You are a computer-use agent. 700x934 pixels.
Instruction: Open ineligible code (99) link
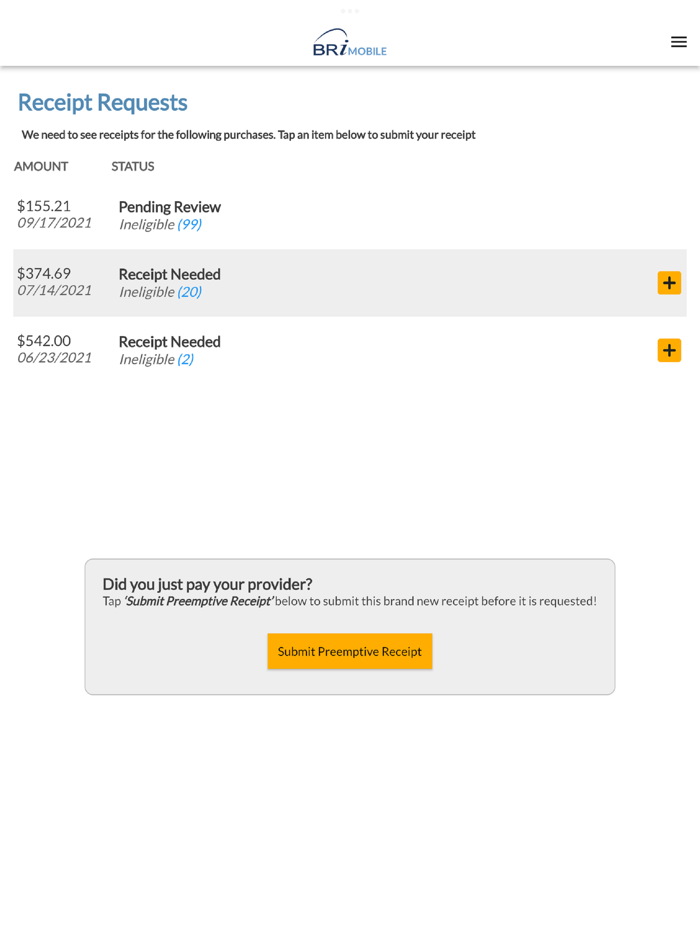coord(189,224)
